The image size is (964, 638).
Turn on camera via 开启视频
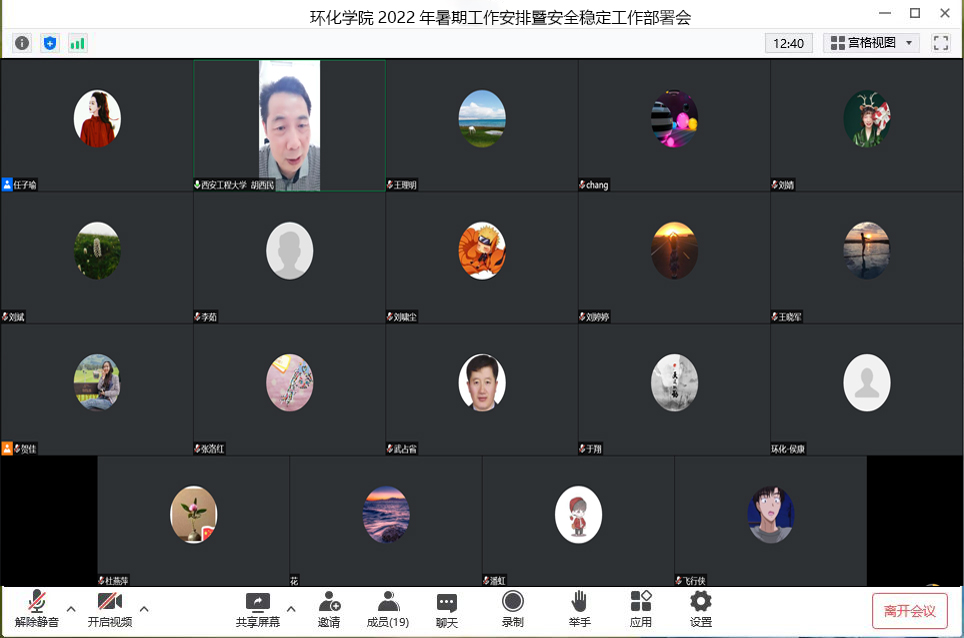pos(109,608)
